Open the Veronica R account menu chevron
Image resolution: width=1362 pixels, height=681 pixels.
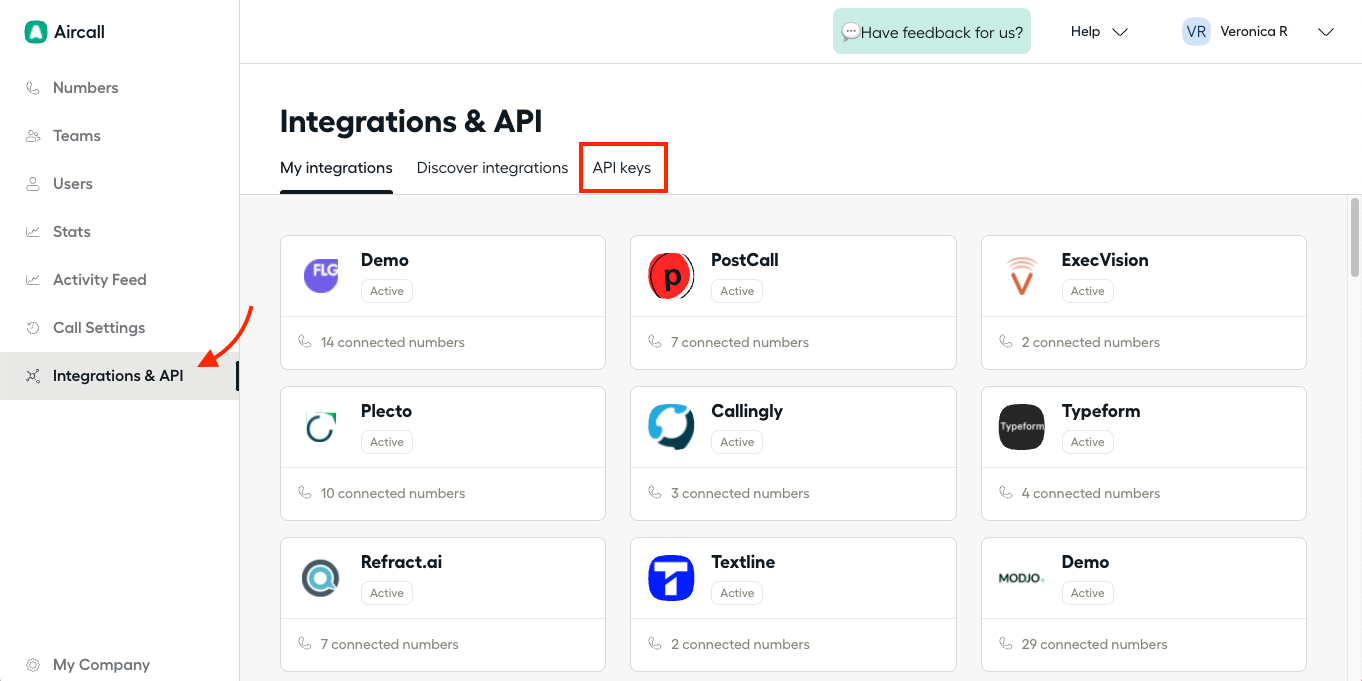click(x=1326, y=32)
